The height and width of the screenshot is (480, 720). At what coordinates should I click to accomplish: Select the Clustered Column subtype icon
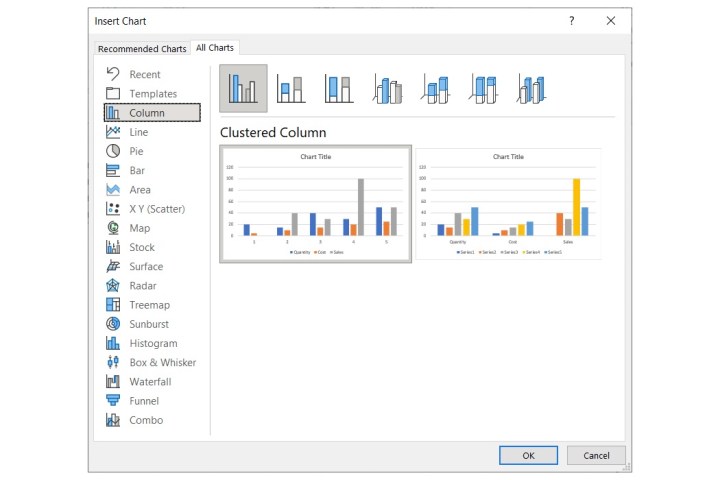[x=243, y=88]
